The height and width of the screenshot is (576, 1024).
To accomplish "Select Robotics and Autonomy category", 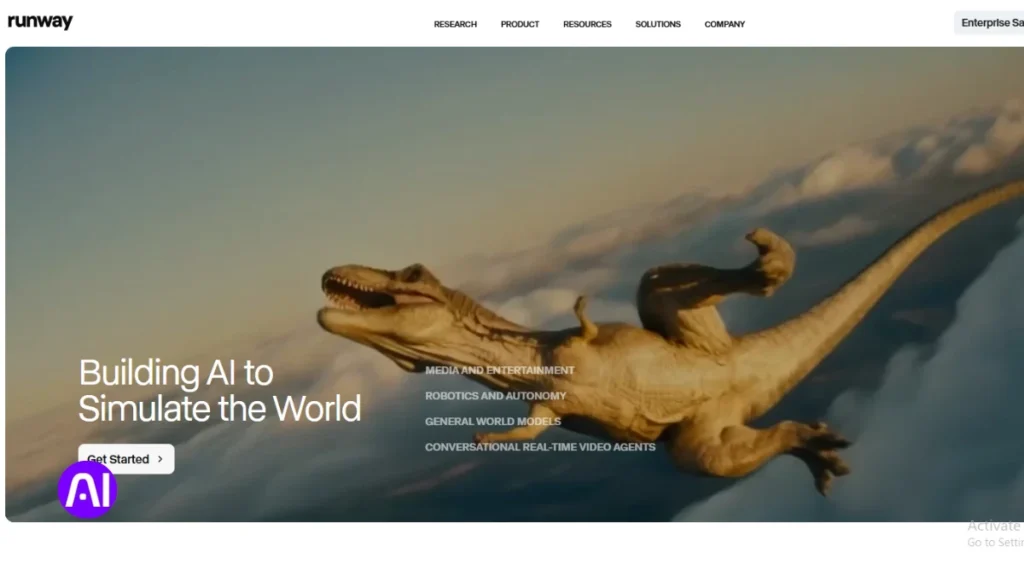I will [495, 396].
